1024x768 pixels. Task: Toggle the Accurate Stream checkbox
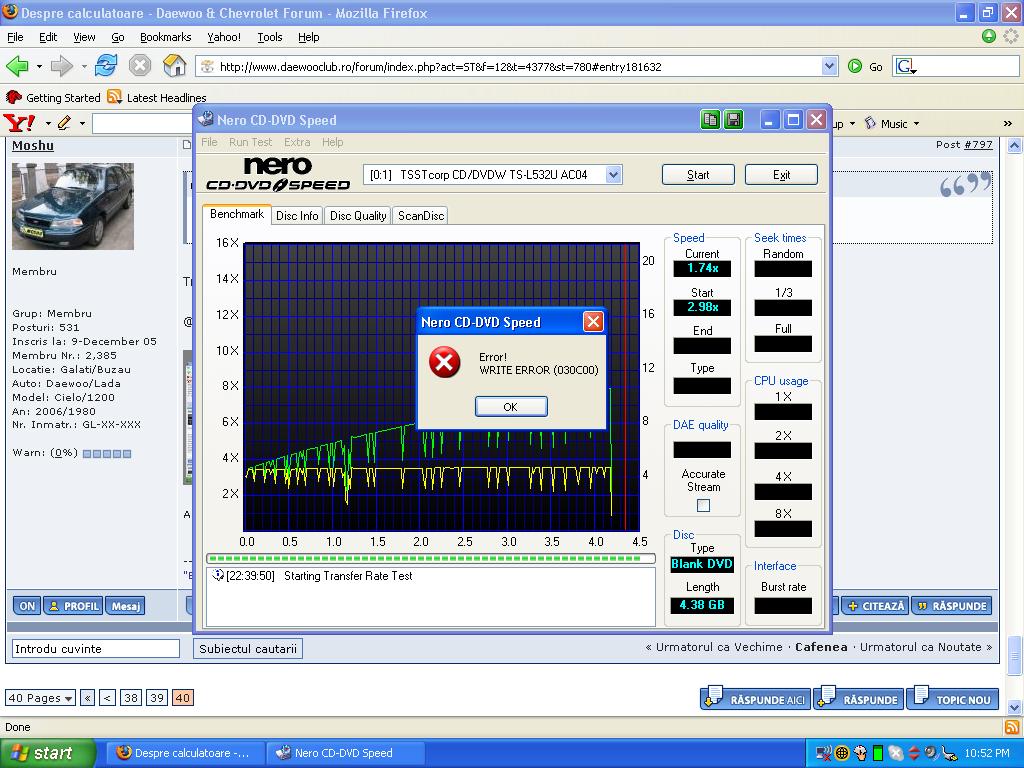(703, 506)
